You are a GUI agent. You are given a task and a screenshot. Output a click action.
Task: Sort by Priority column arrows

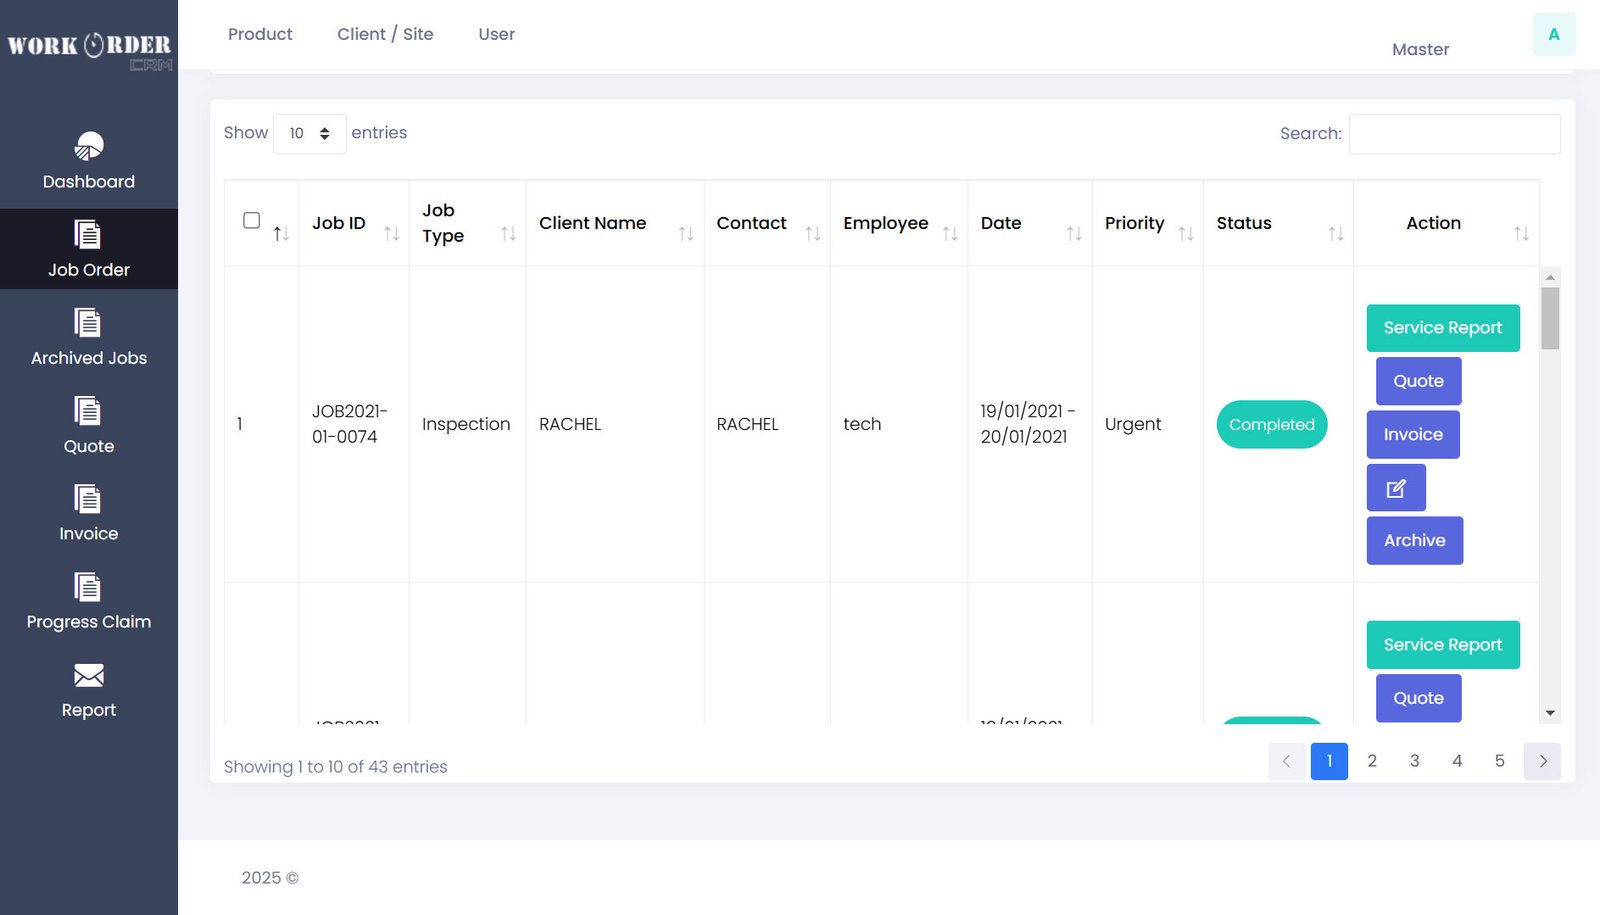point(1186,233)
